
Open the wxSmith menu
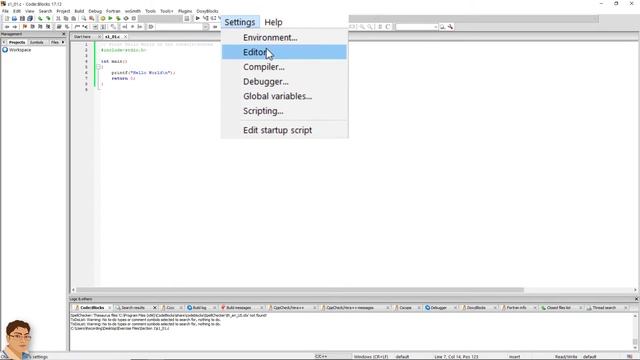[133, 11]
